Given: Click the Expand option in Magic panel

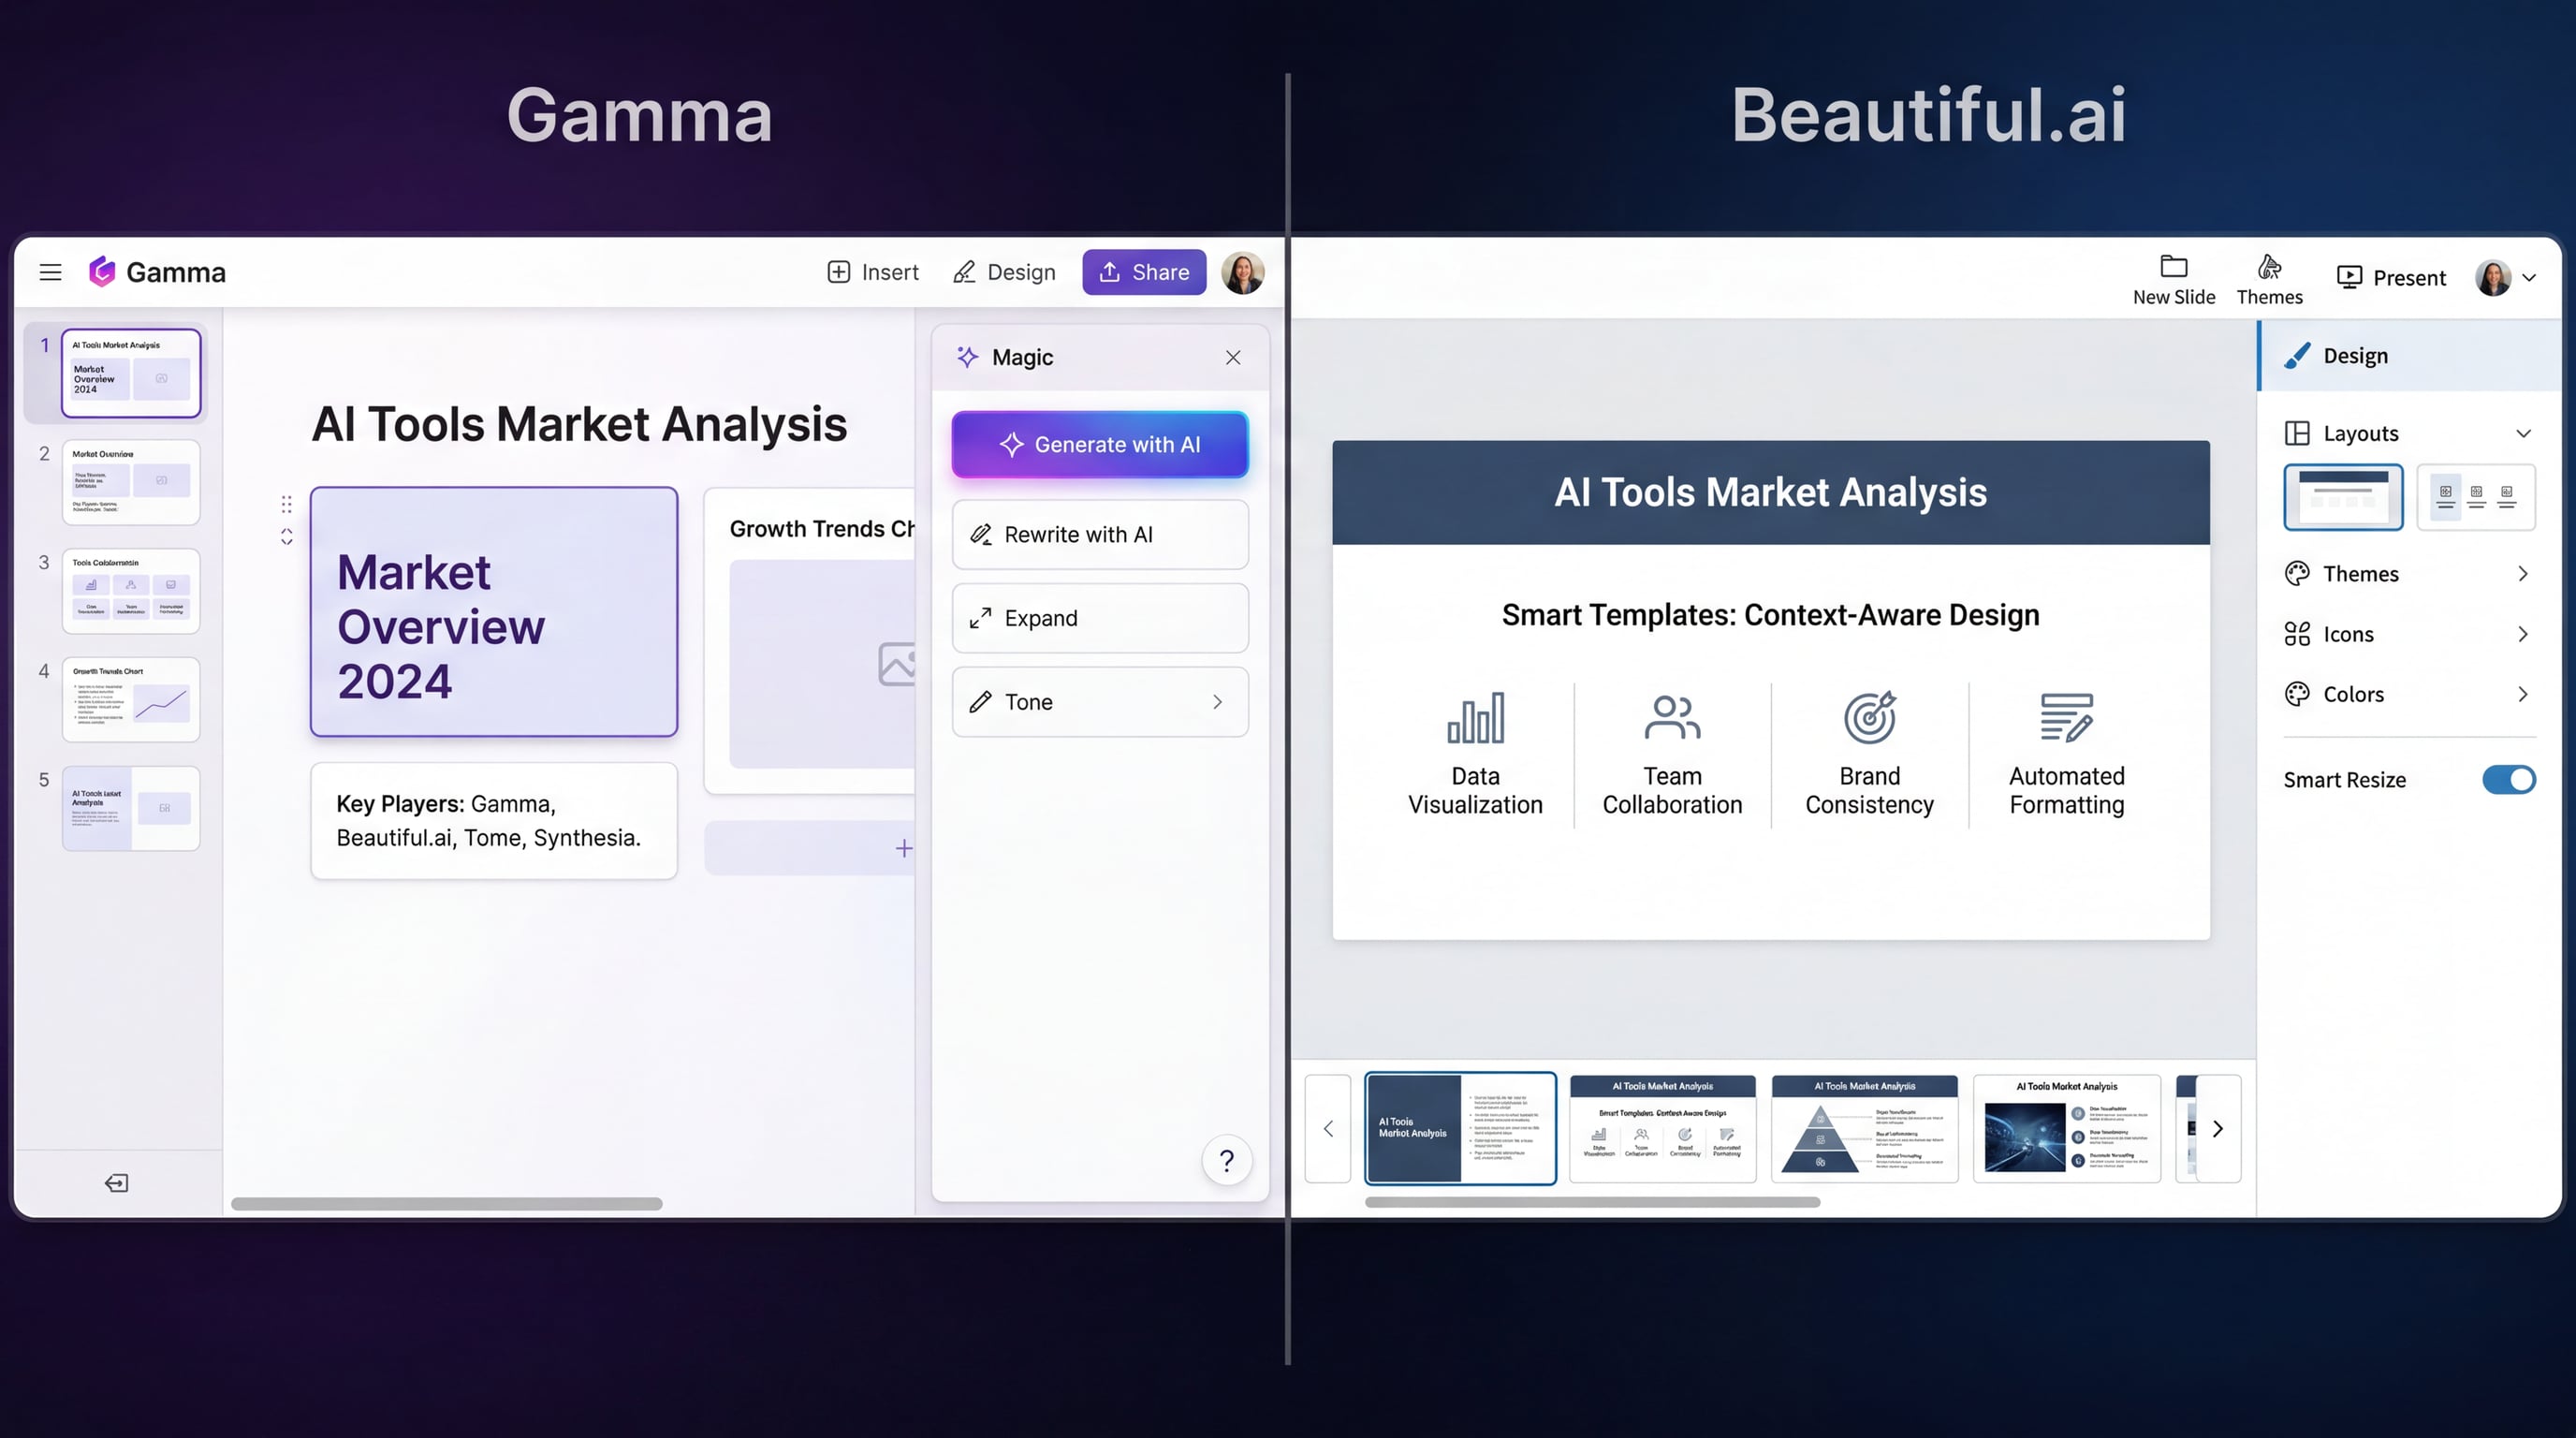Looking at the screenshot, I should [1100, 618].
